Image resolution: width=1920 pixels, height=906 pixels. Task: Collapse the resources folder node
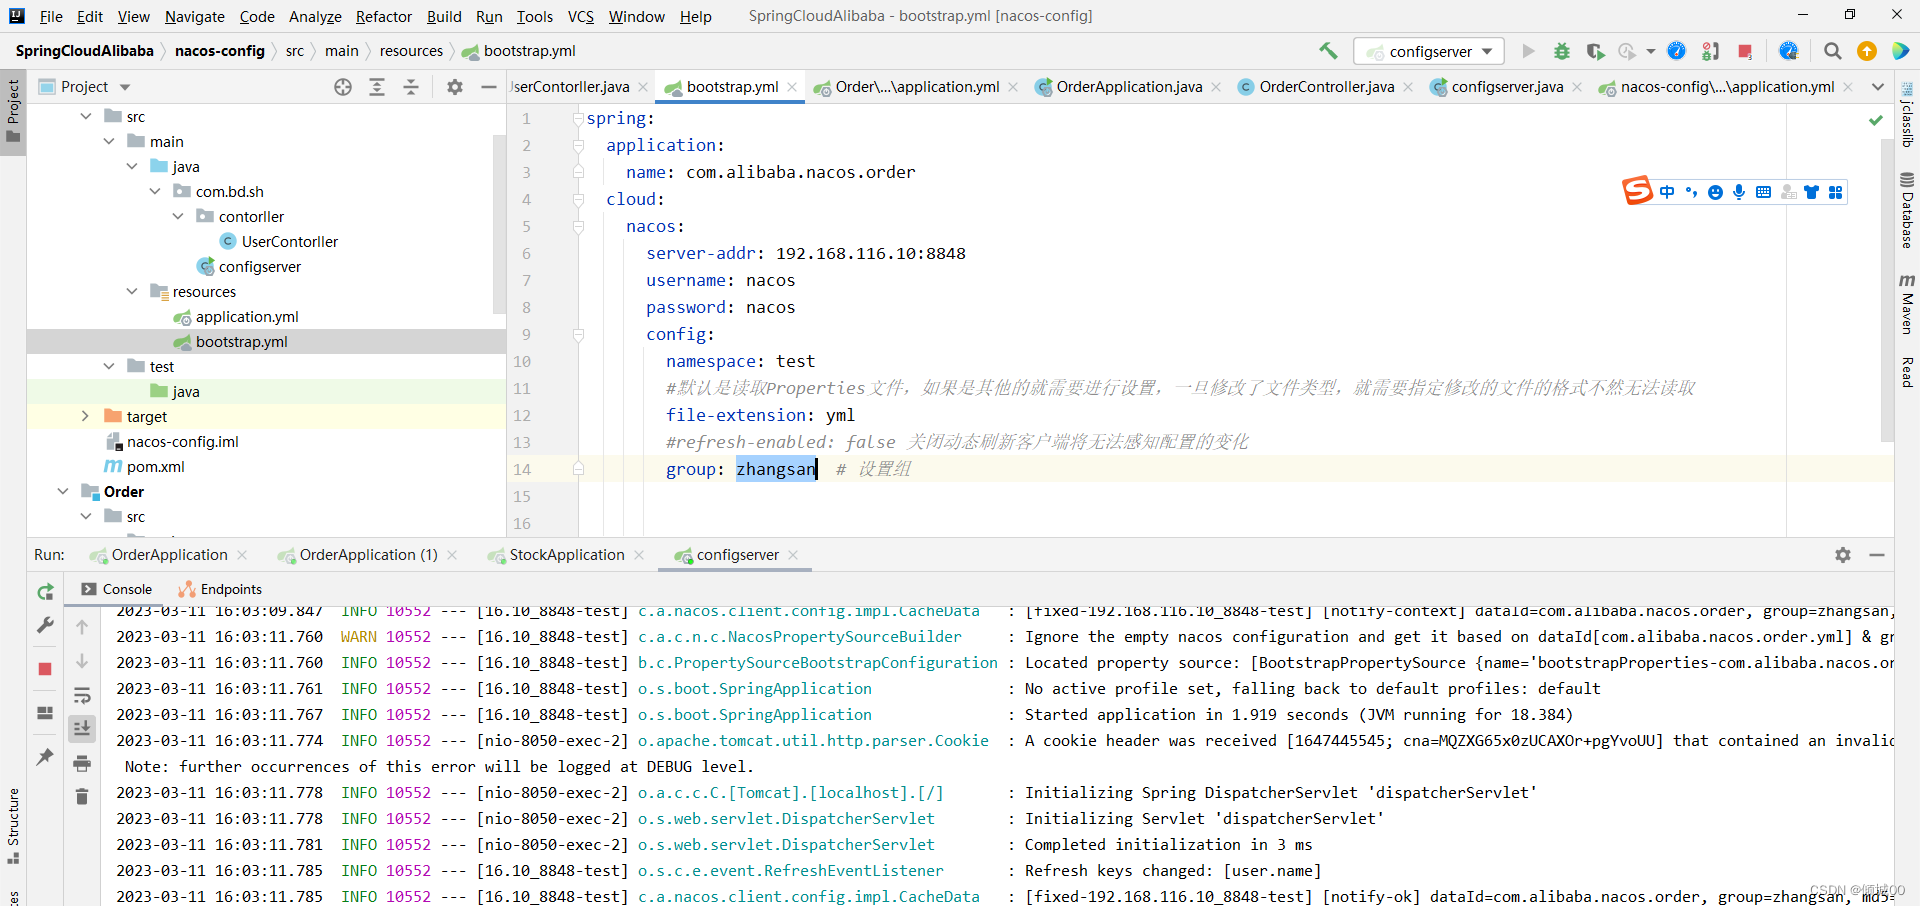pyautogui.click(x=132, y=291)
